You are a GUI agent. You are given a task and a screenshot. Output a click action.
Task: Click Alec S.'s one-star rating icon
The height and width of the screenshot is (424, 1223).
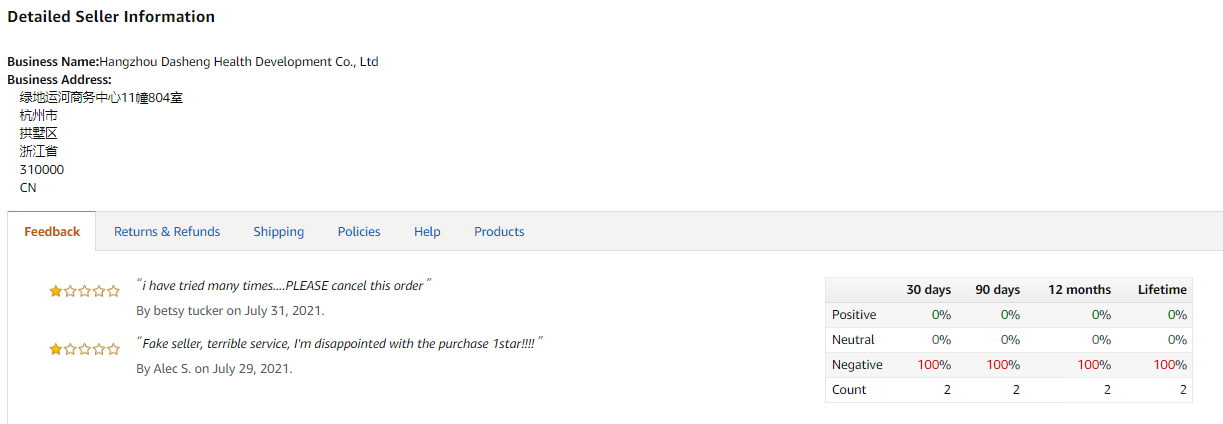pyautogui.click(x=84, y=349)
